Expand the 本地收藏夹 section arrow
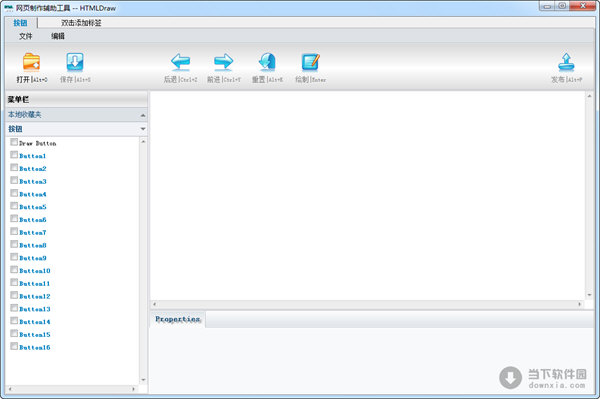This screenshot has width=600, height=399. point(143,115)
